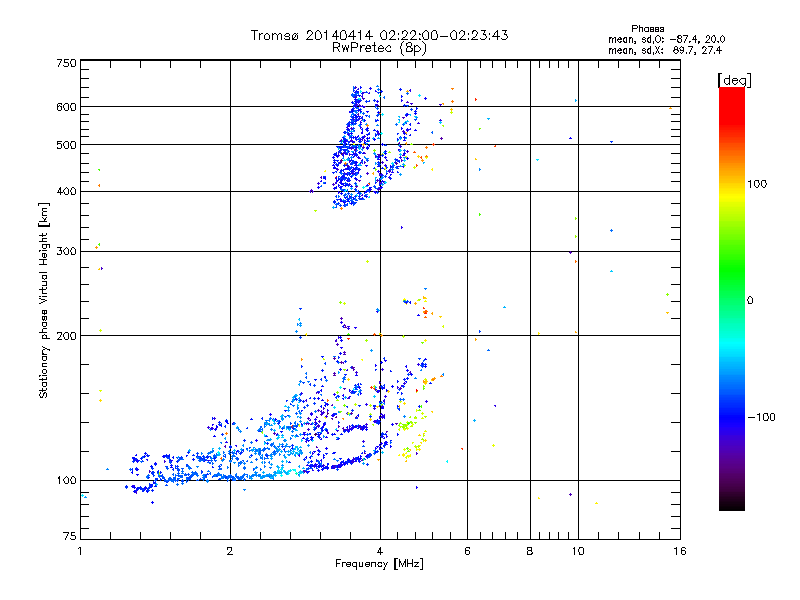The width and height of the screenshot is (800, 600).
Task: Click the '-100' colorbar tick label
Action: [762, 417]
